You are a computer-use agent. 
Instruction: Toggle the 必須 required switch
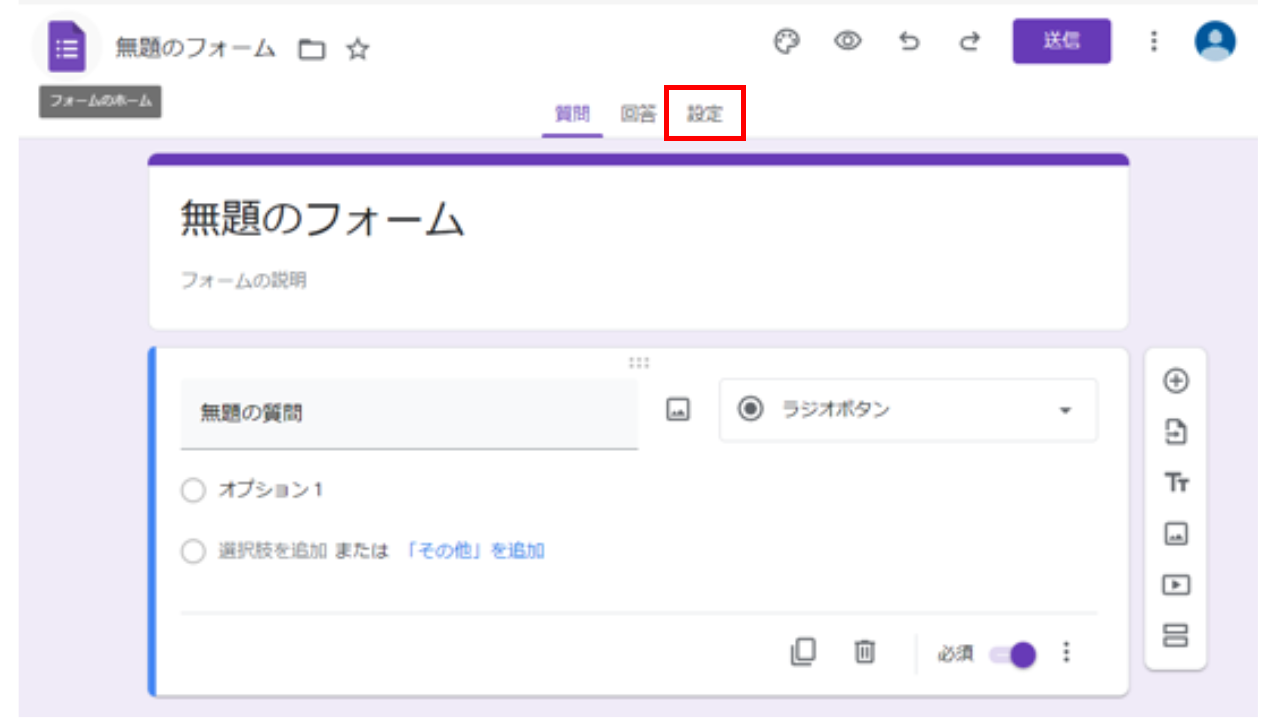1013,655
